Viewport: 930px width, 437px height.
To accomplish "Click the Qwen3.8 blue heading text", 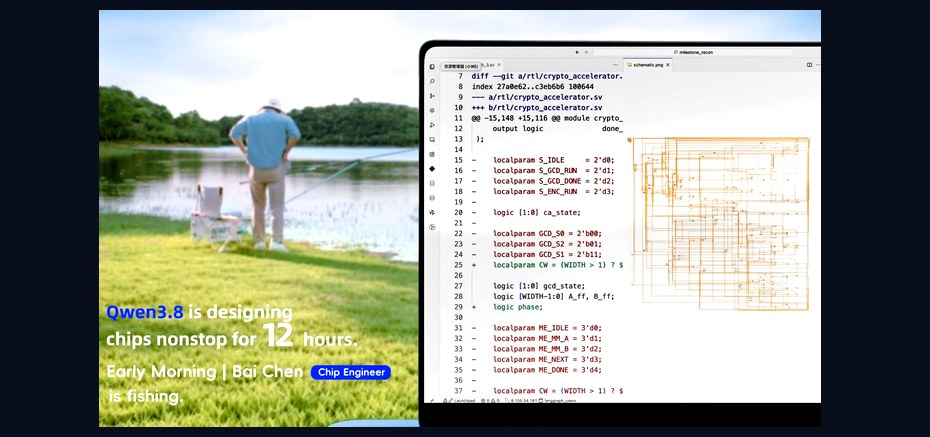I will coord(145,312).
